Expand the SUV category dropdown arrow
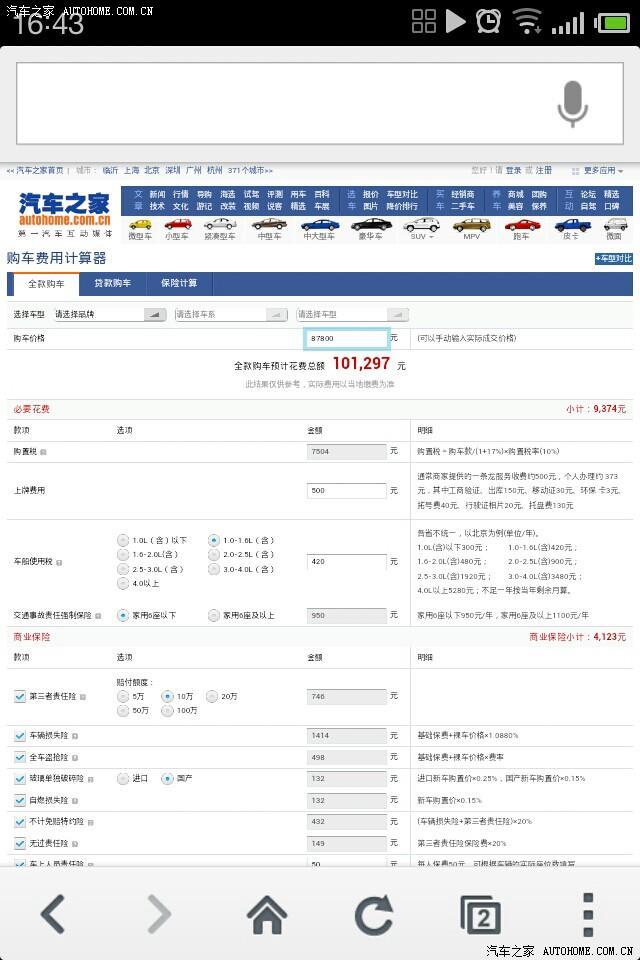 [431, 236]
